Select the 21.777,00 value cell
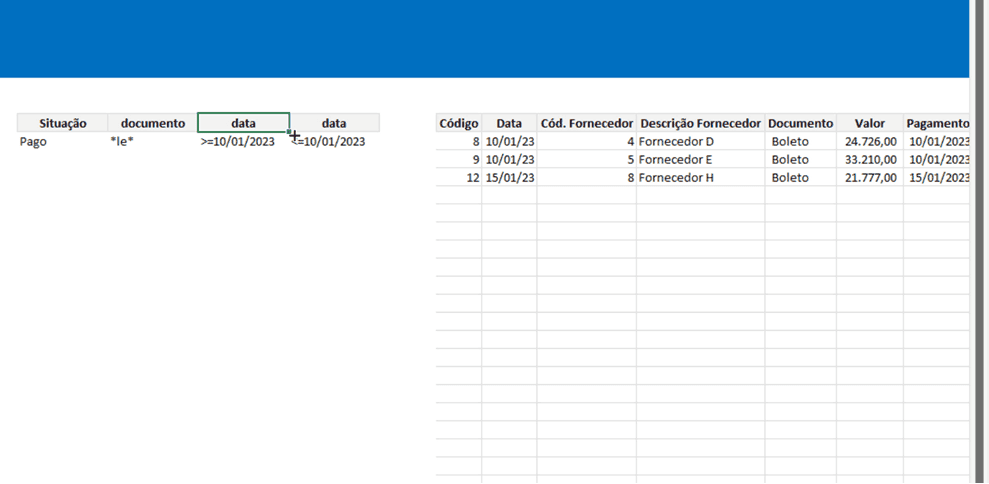The width and height of the screenshot is (989, 484). (869, 178)
